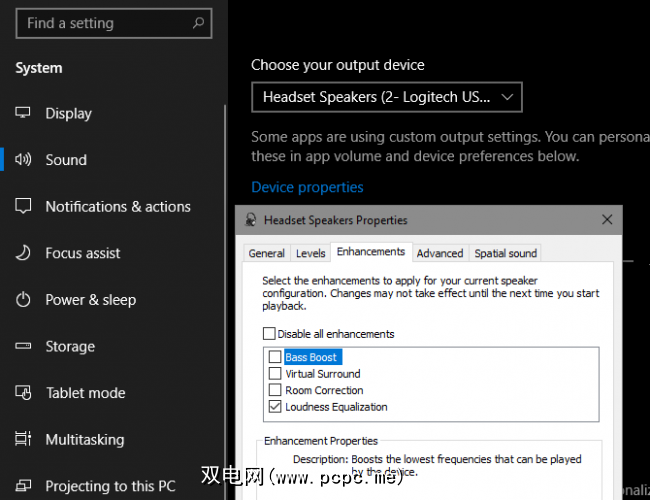
Task: Click the Notifications & actions icon
Action: click(x=24, y=207)
